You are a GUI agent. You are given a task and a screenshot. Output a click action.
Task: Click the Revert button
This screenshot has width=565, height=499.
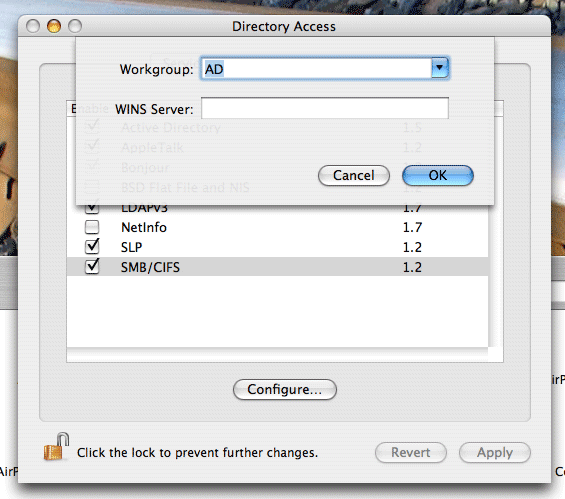point(411,453)
